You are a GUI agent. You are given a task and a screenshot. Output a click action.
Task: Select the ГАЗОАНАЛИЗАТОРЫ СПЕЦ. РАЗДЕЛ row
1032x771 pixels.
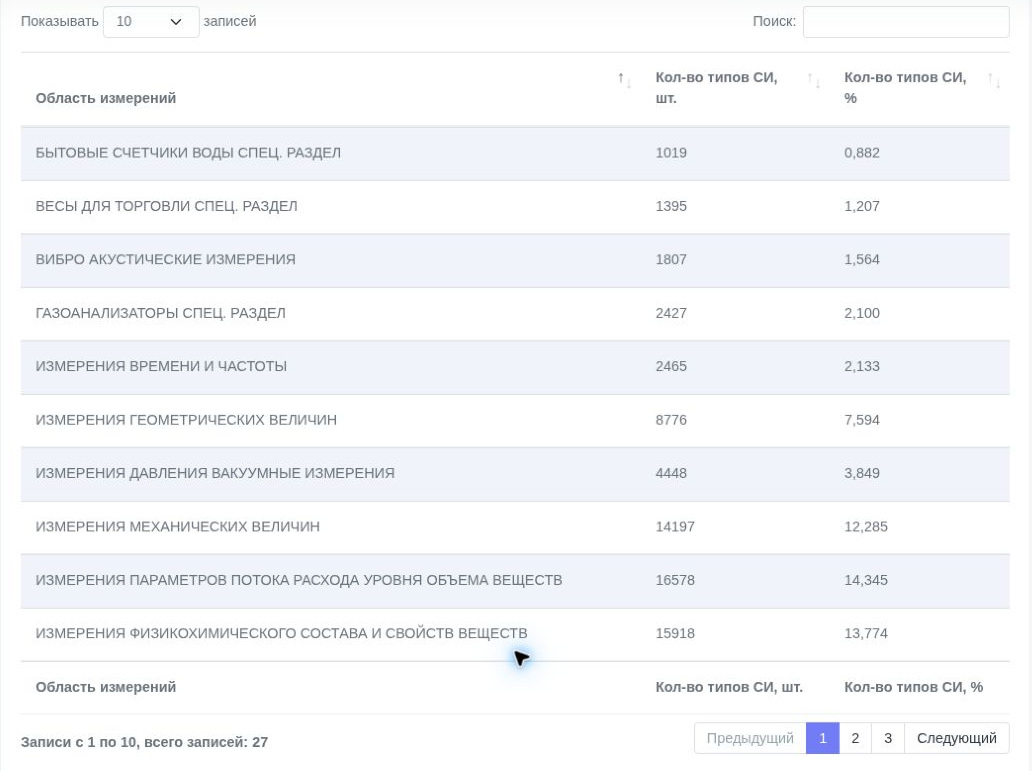(x=515, y=313)
